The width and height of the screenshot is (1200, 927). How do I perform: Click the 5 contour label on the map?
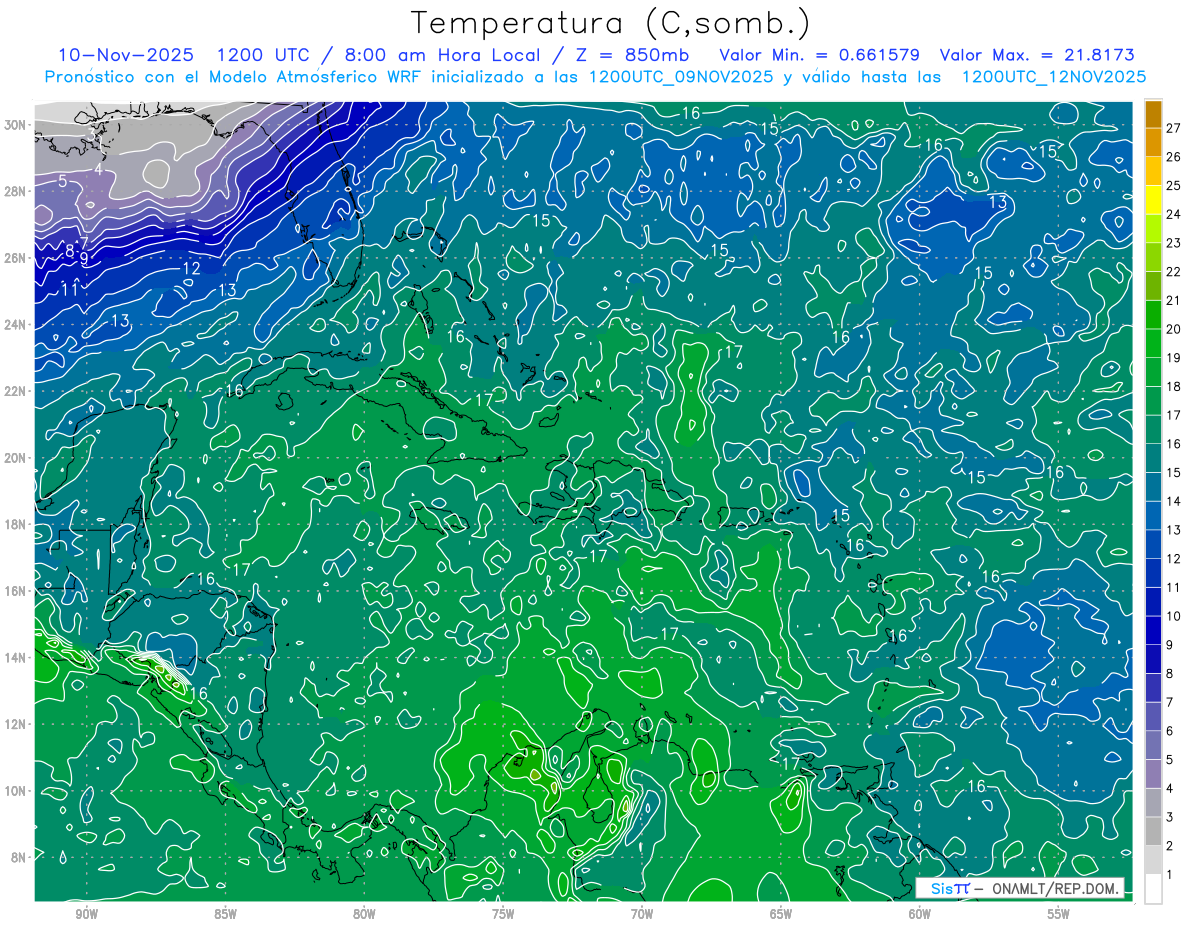(x=62, y=181)
